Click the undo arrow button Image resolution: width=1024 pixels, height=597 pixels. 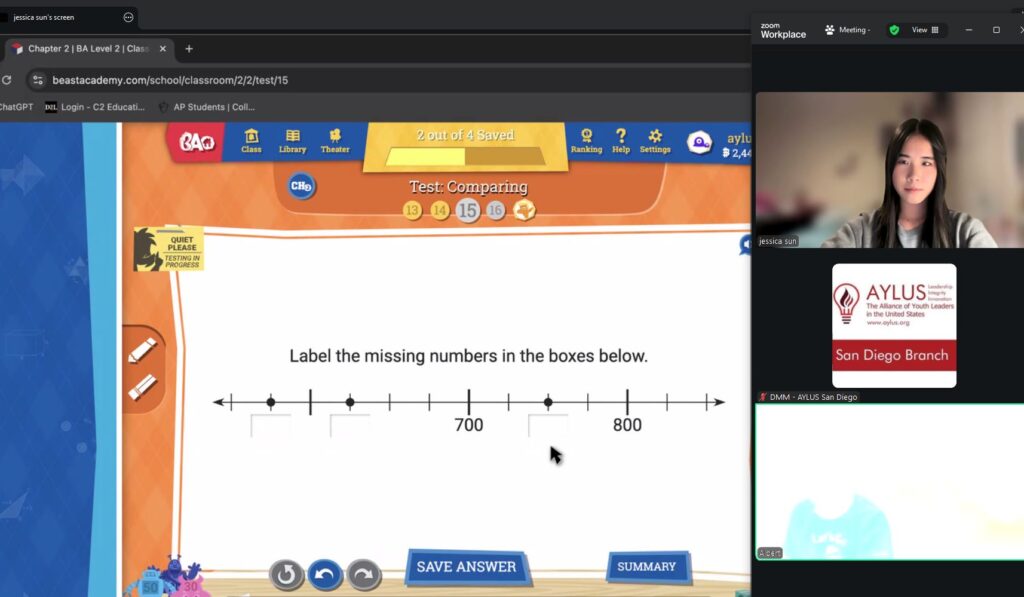pyautogui.click(x=325, y=574)
